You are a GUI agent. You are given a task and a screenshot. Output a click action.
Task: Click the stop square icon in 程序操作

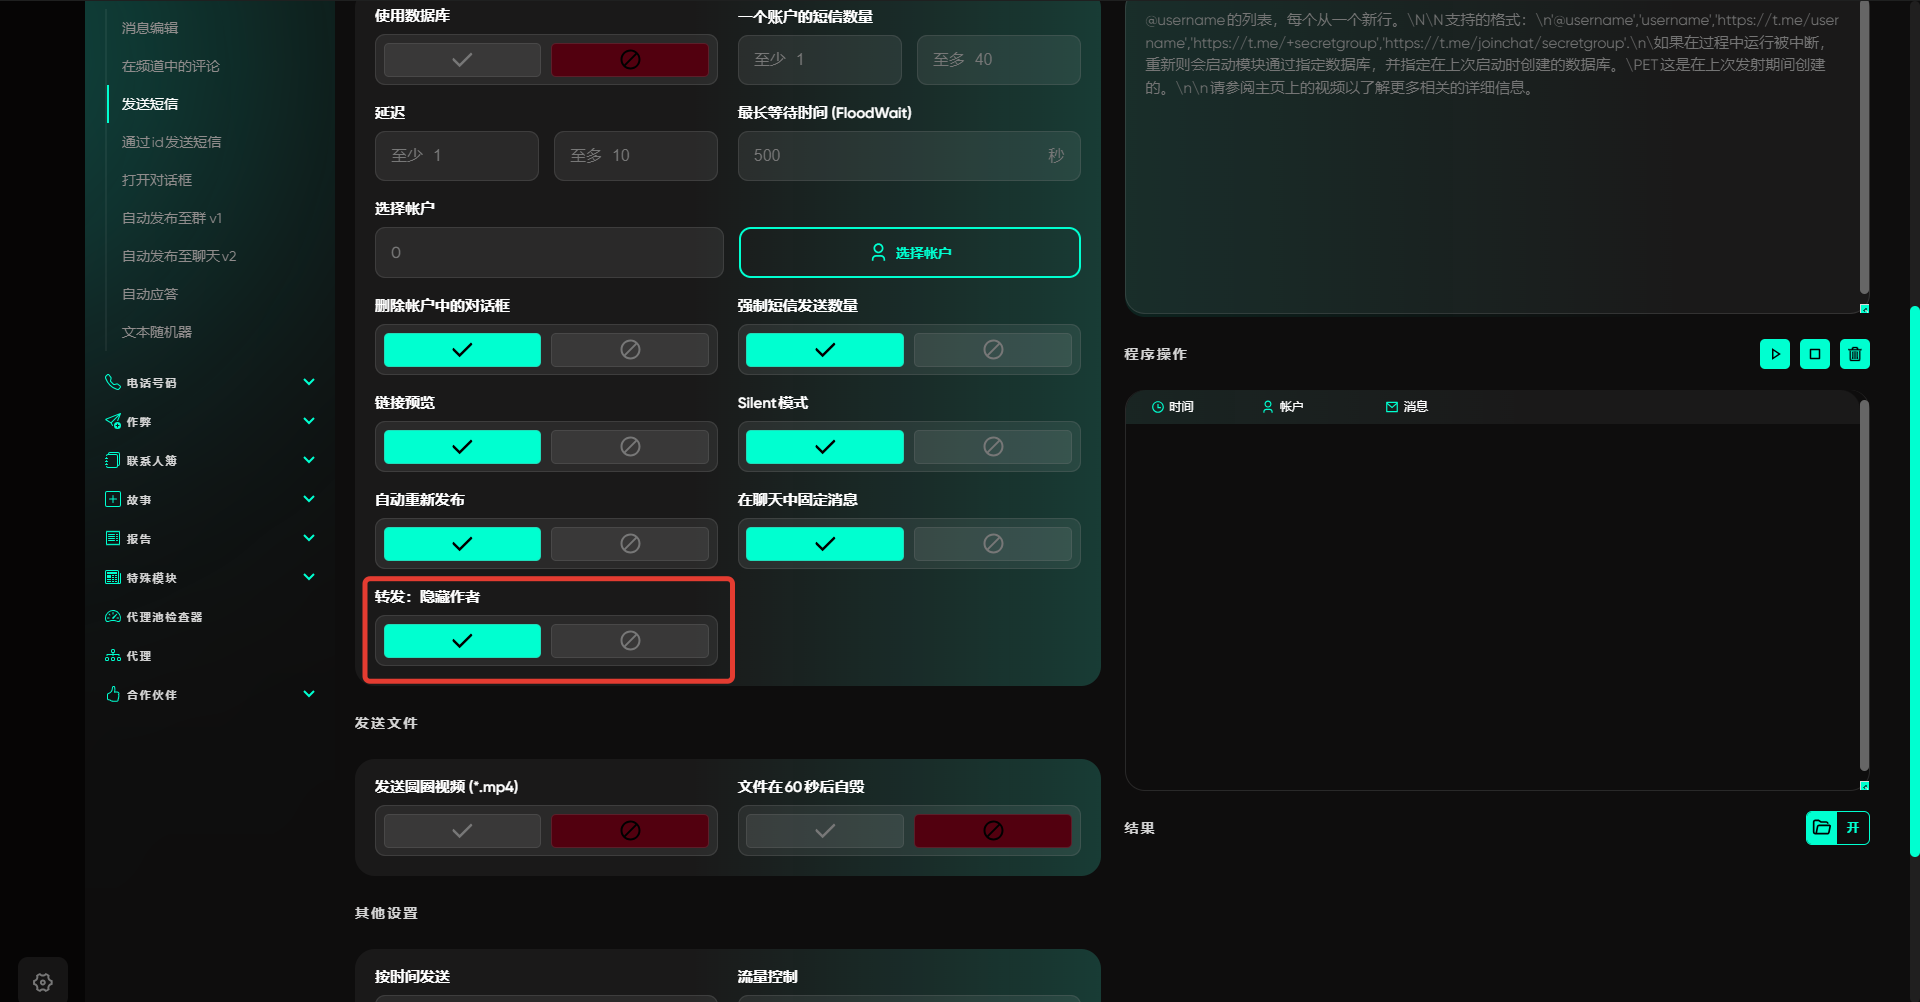(1815, 354)
